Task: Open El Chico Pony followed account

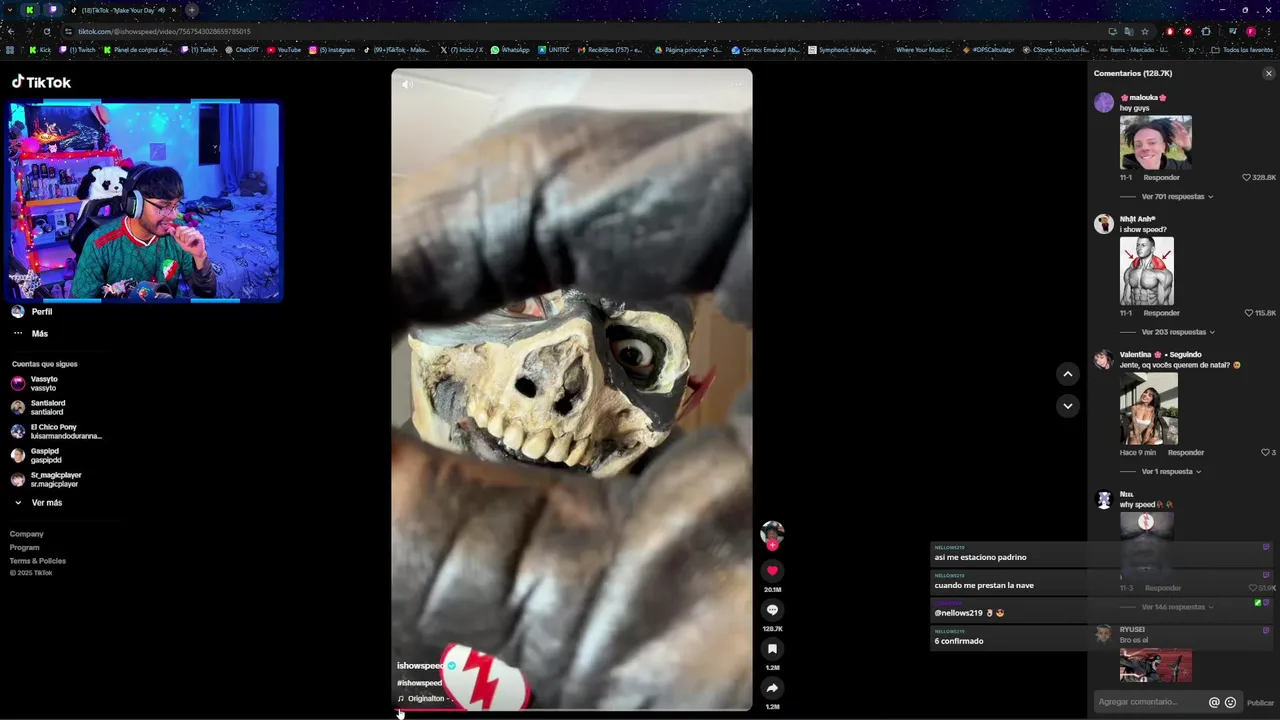Action: pos(56,431)
